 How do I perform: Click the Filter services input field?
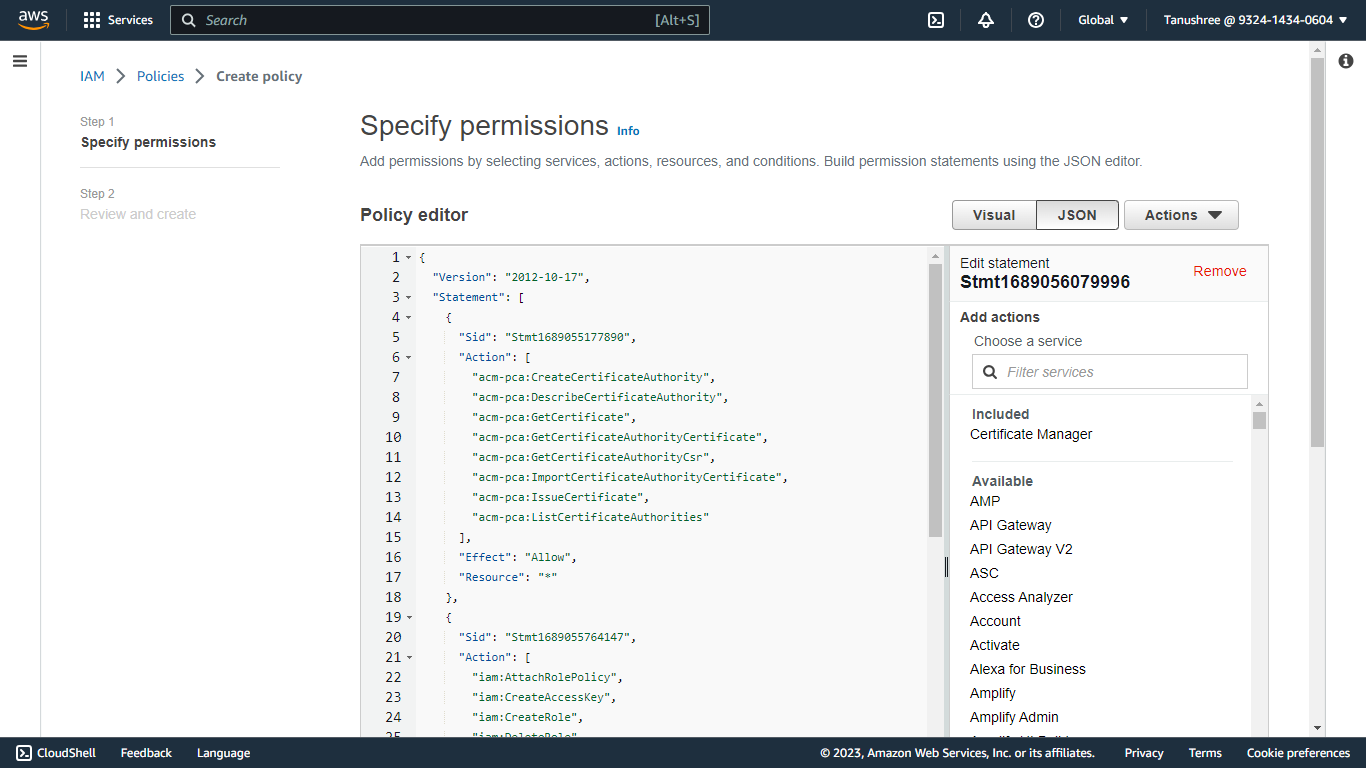(1110, 372)
